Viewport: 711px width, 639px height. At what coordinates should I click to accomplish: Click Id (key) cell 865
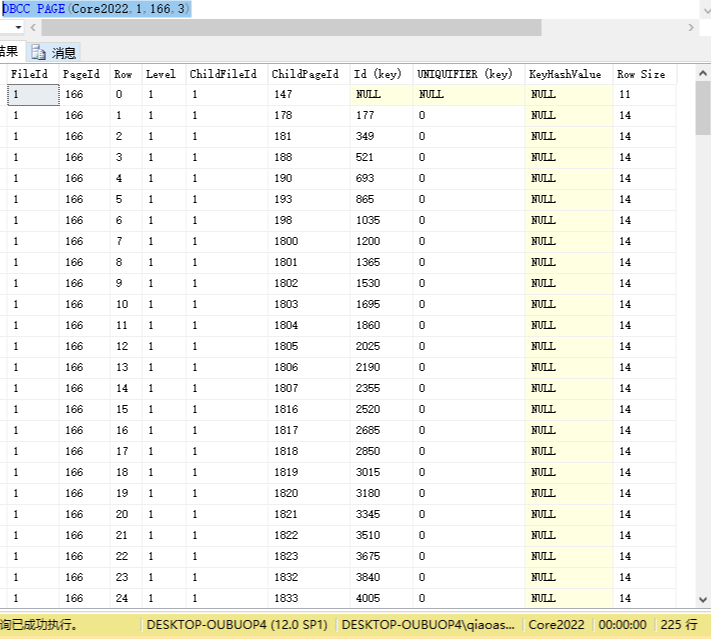(382, 199)
